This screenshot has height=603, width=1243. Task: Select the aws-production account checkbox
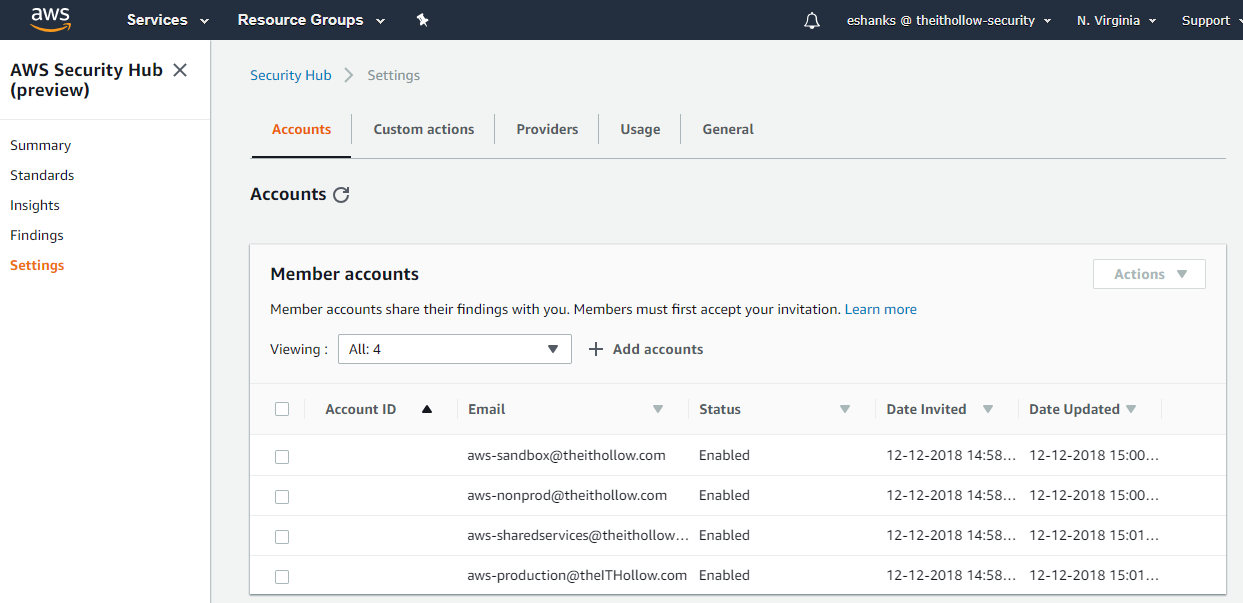[x=282, y=576]
